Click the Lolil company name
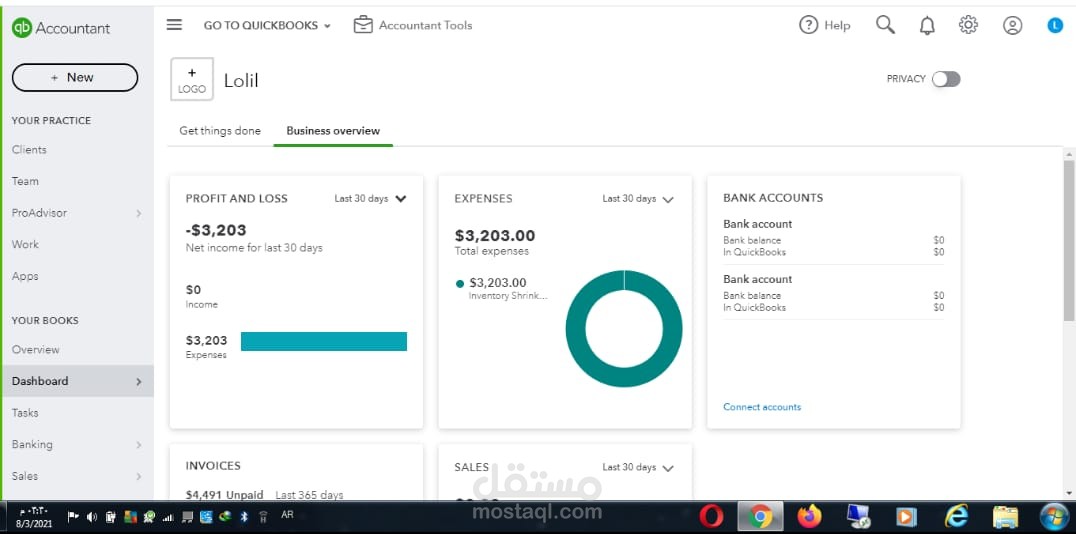The height and width of the screenshot is (534, 1076). 241,80
